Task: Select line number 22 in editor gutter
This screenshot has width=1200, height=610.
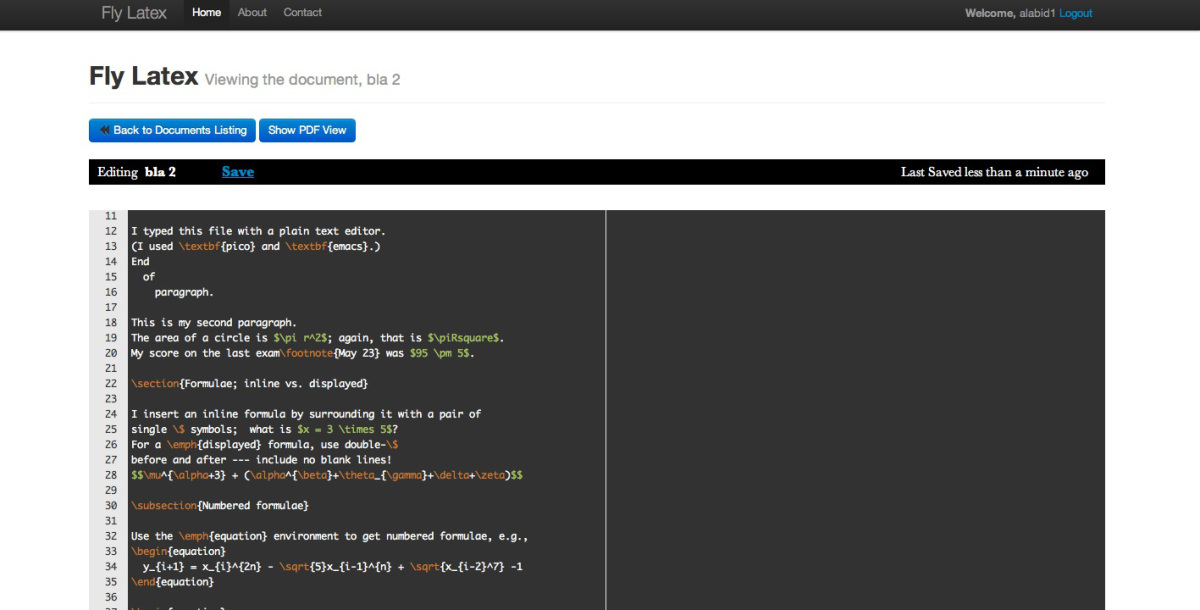Action: pos(110,384)
